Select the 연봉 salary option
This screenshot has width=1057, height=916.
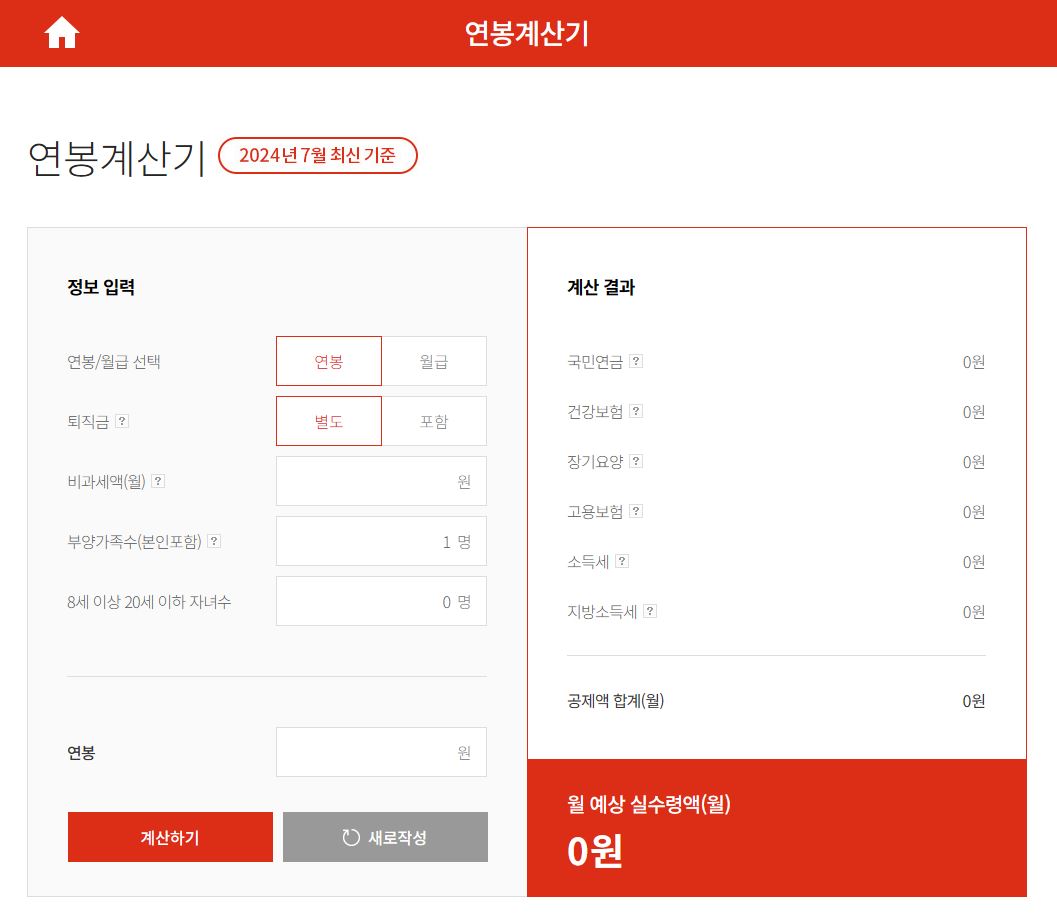[x=329, y=361]
